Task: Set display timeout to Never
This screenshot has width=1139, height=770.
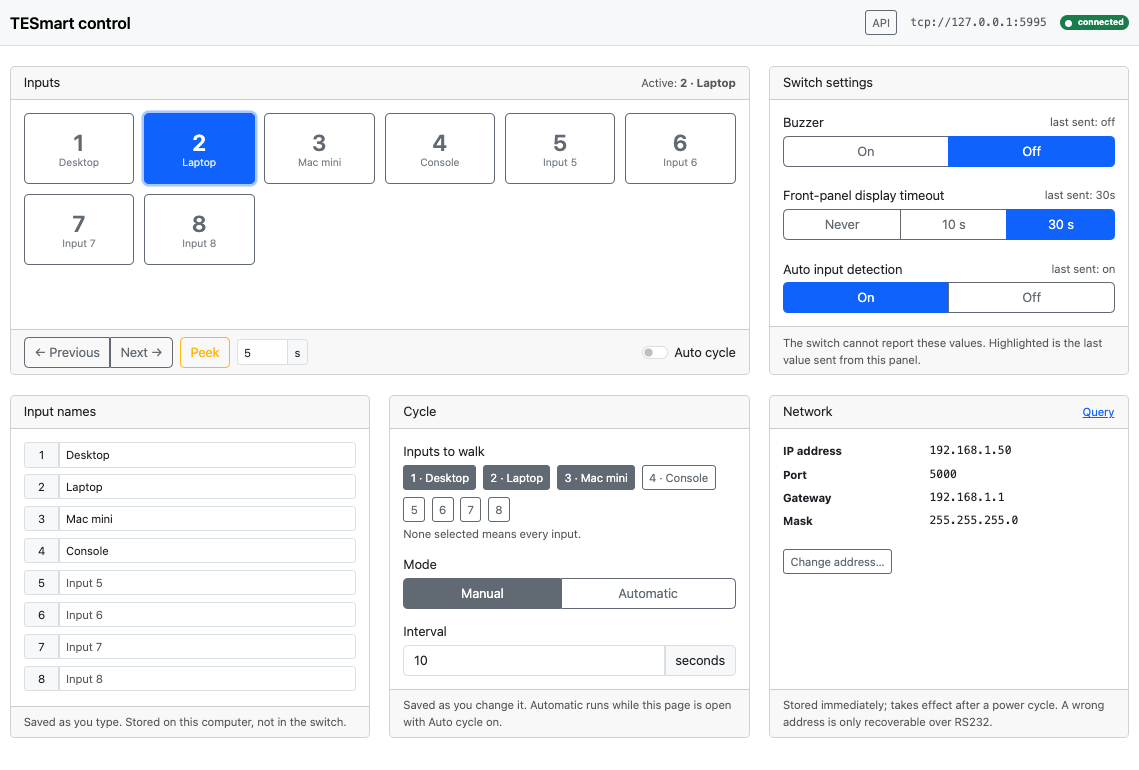Action: 842,224
